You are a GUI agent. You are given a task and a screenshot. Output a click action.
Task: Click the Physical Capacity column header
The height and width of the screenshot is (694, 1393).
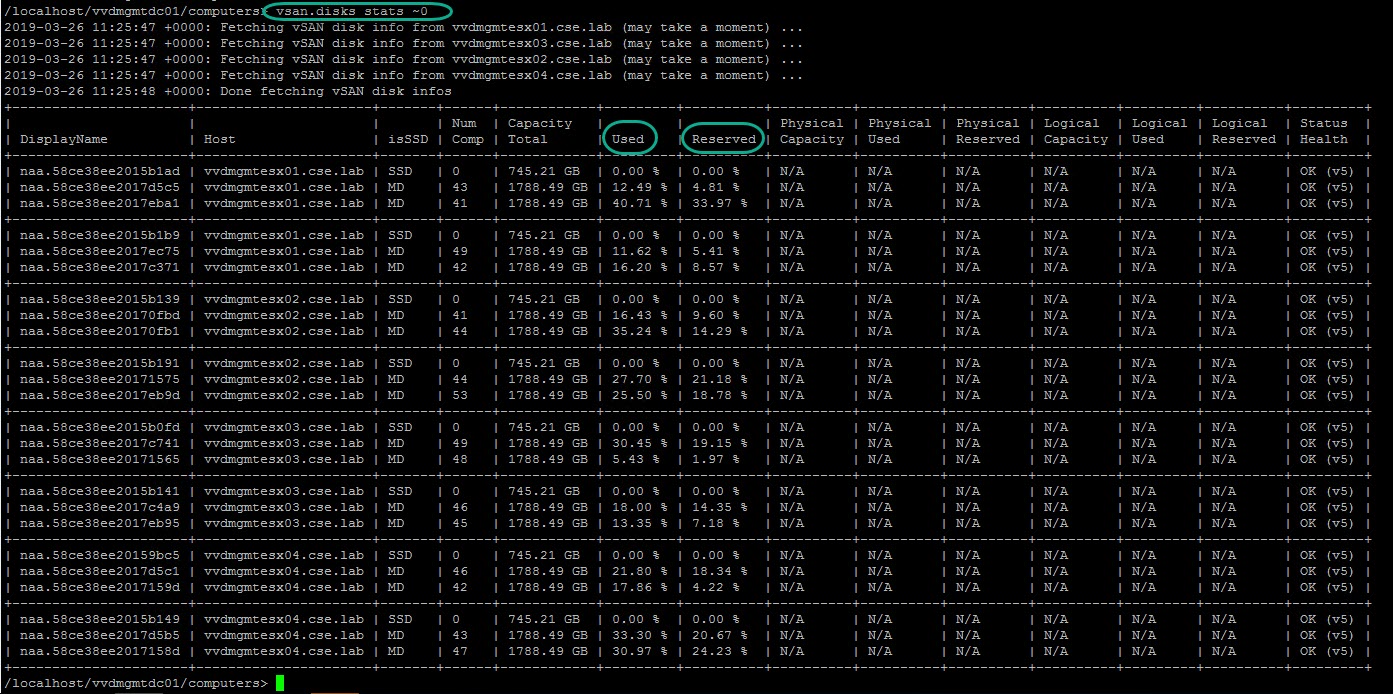pos(811,132)
